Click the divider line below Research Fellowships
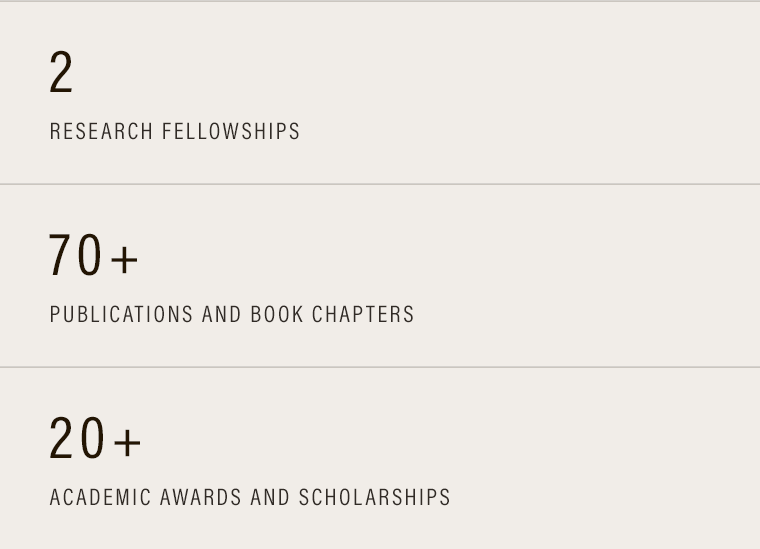The height and width of the screenshot is (549, 760). click(x=380, y=183)
